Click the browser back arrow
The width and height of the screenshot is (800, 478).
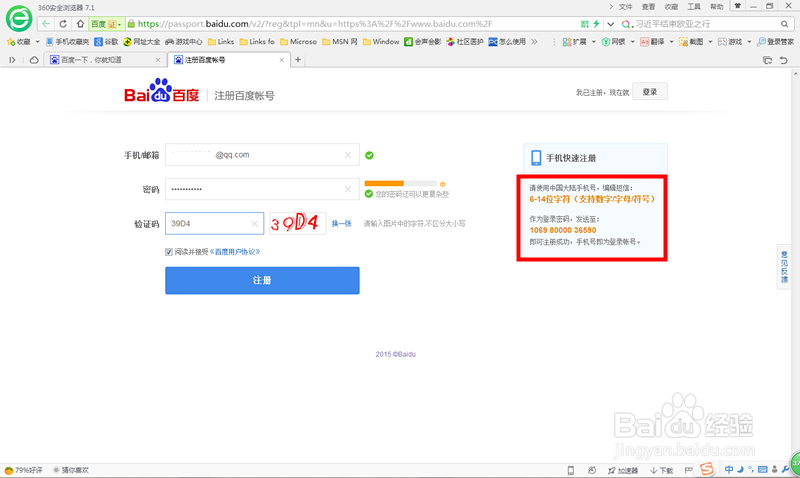click(x=46, y=24)
